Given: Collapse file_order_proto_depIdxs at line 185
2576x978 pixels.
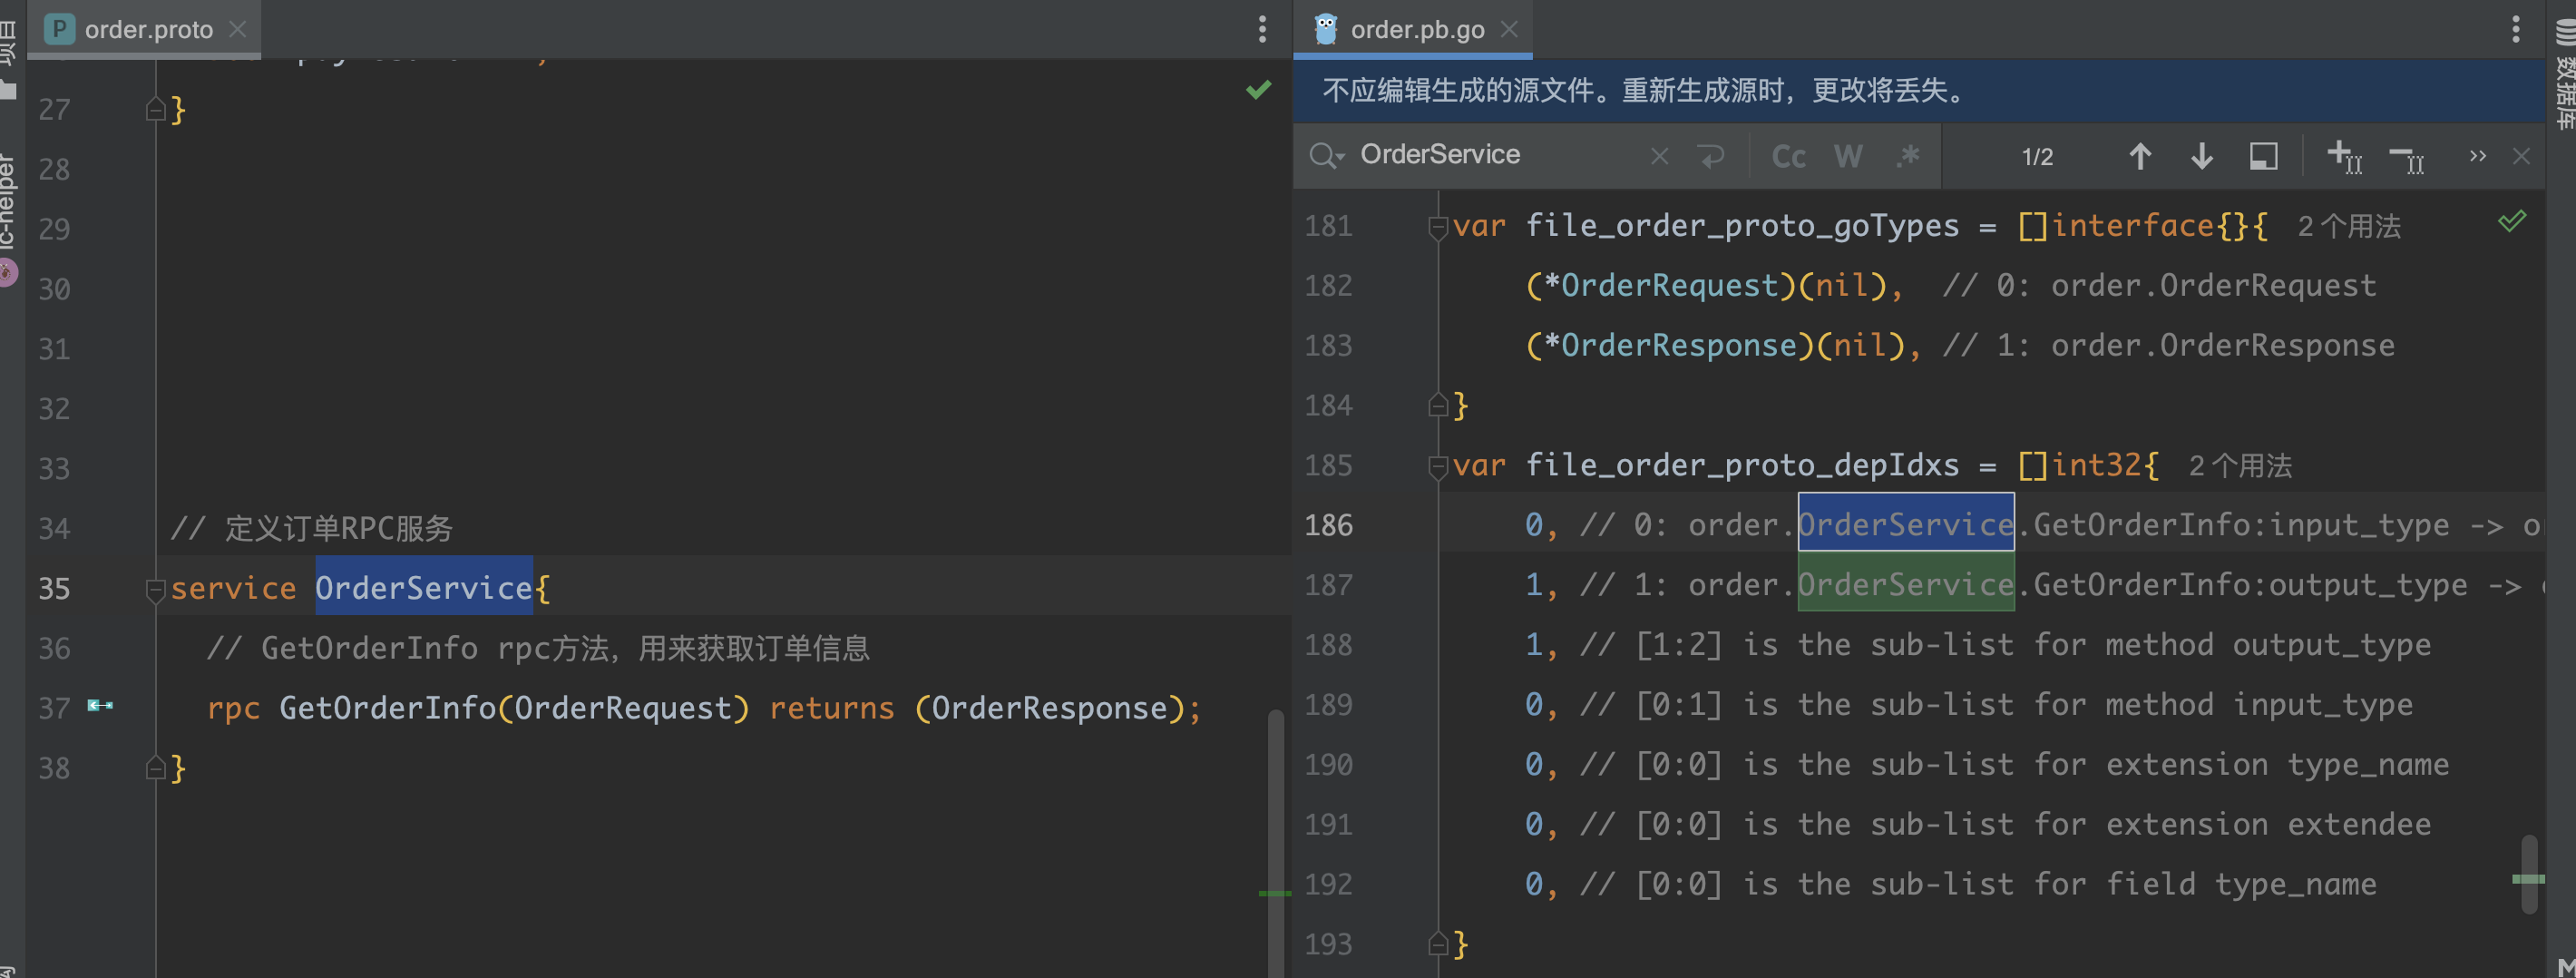Looking at the screenshot, I should pyautogui.click(x=1437, y=467).
